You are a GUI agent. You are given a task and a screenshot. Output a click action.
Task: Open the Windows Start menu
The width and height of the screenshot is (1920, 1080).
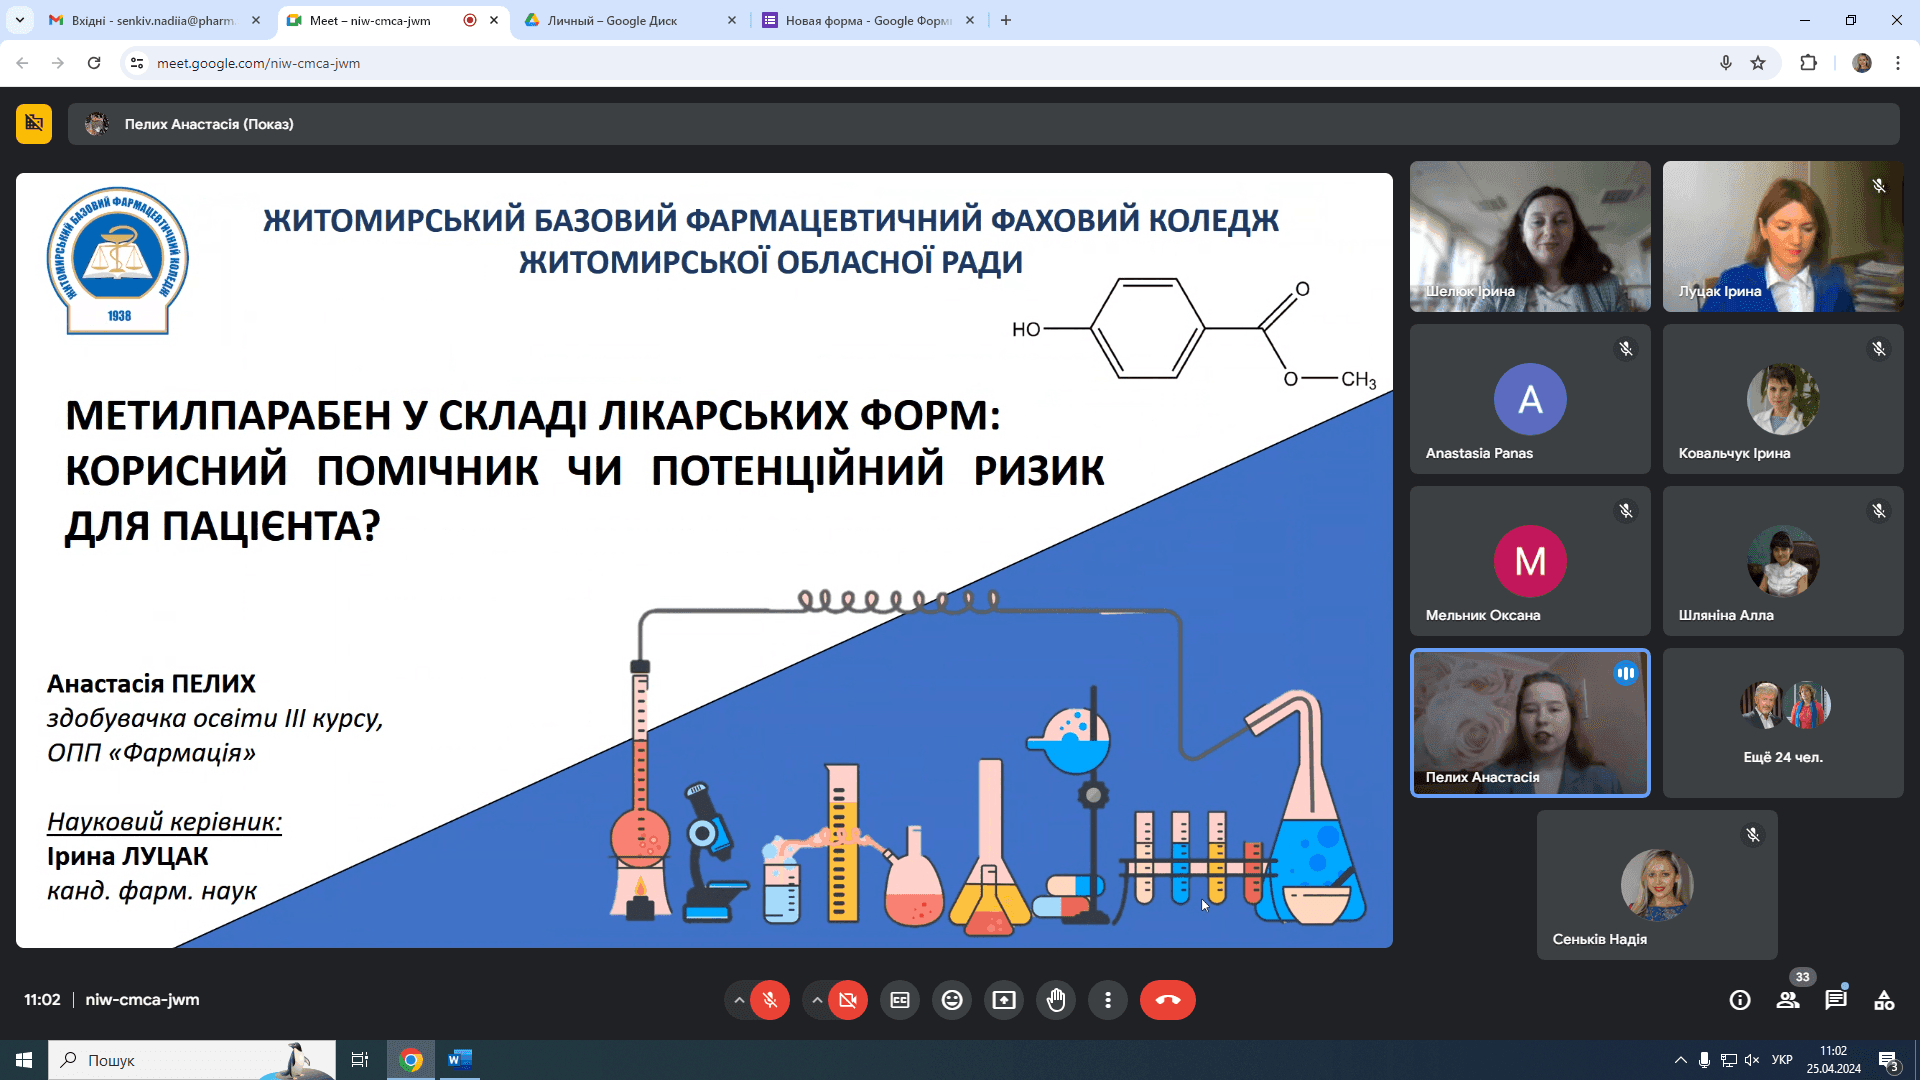24,1060
